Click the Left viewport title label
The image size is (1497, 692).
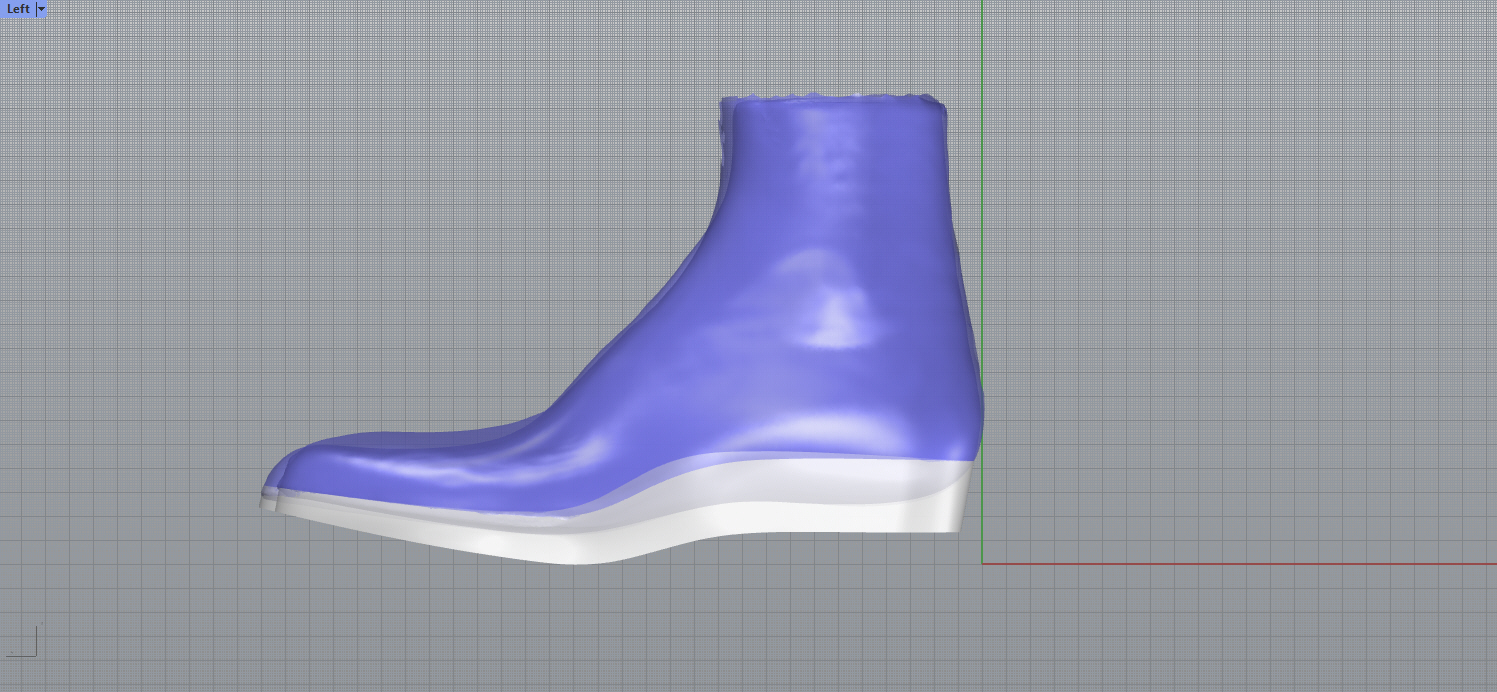(18, 8)
